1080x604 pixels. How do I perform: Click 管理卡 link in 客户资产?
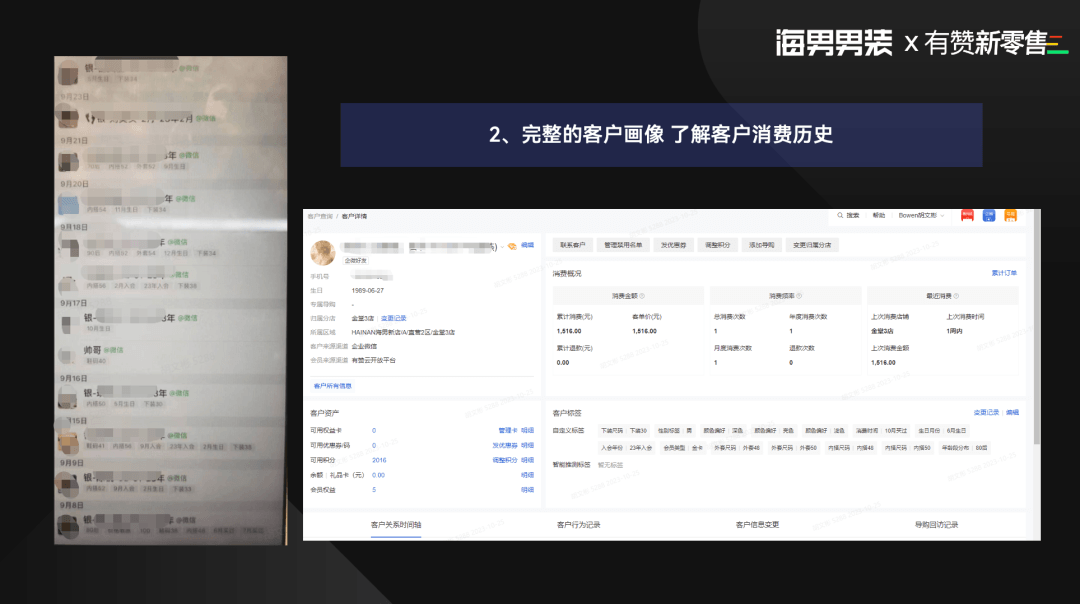pyautogui.click(x=507, y=430)
